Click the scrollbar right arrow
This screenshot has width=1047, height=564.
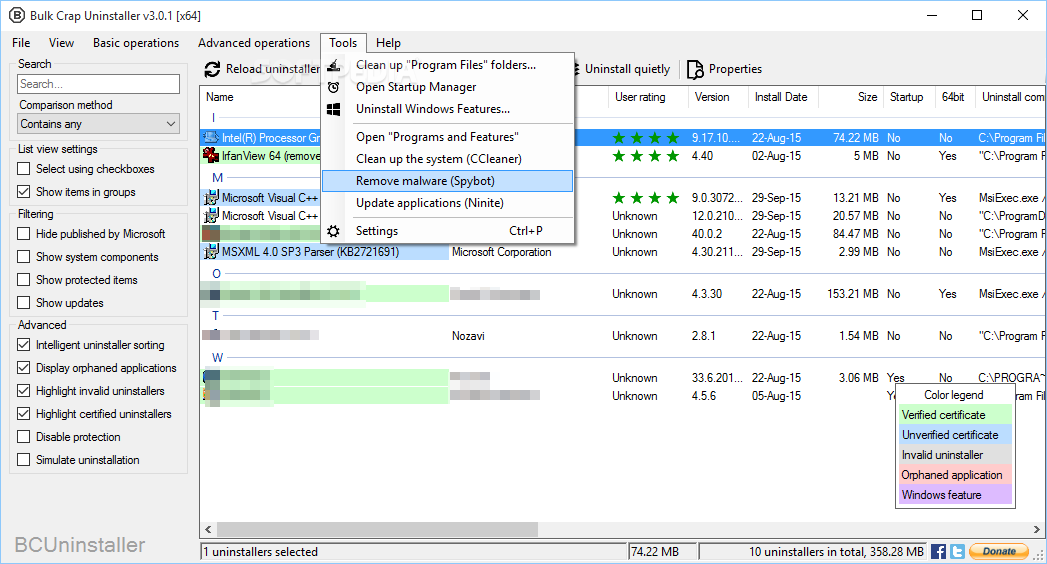tap(1036, 529)
